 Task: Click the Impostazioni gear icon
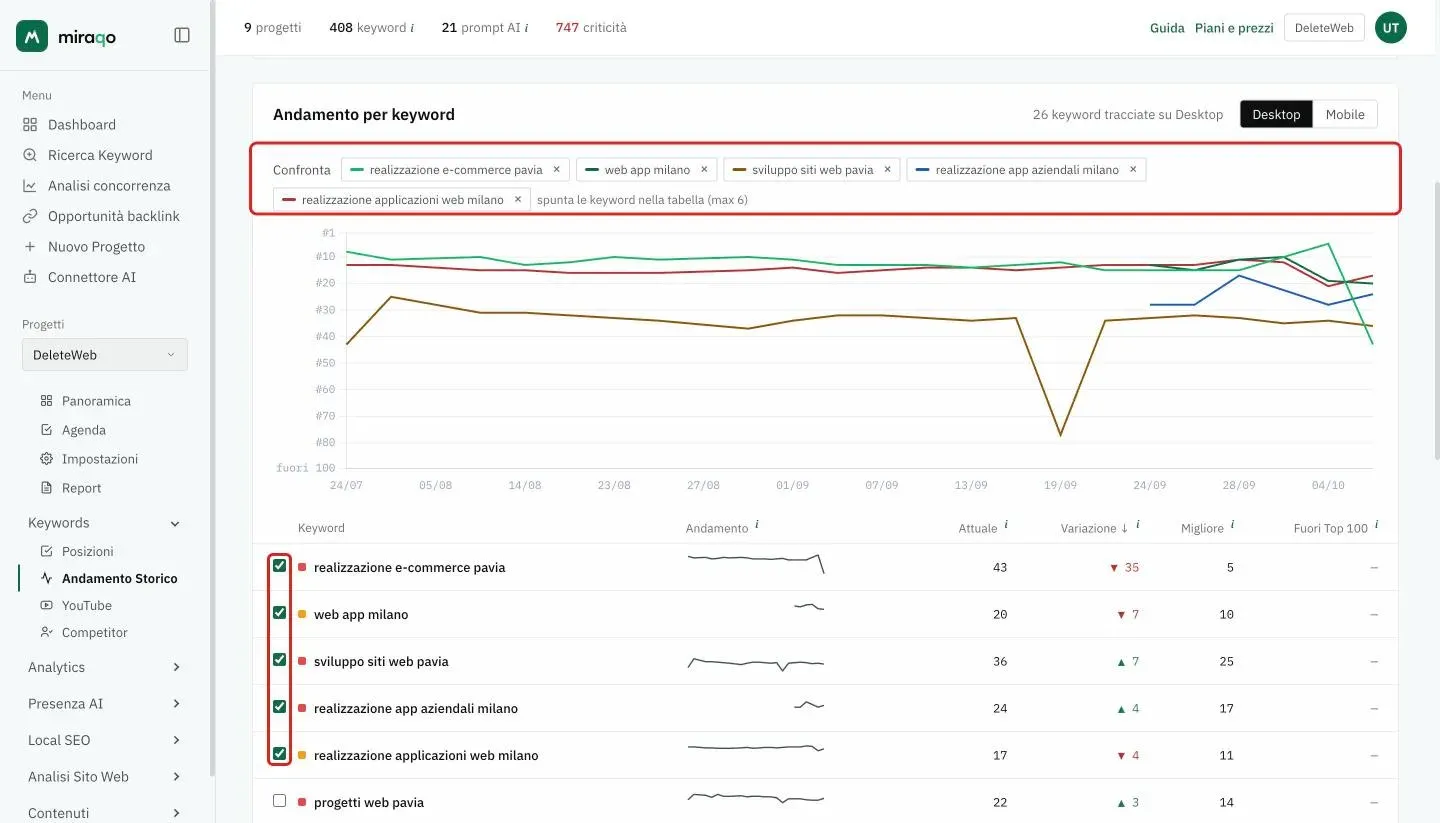46,459
